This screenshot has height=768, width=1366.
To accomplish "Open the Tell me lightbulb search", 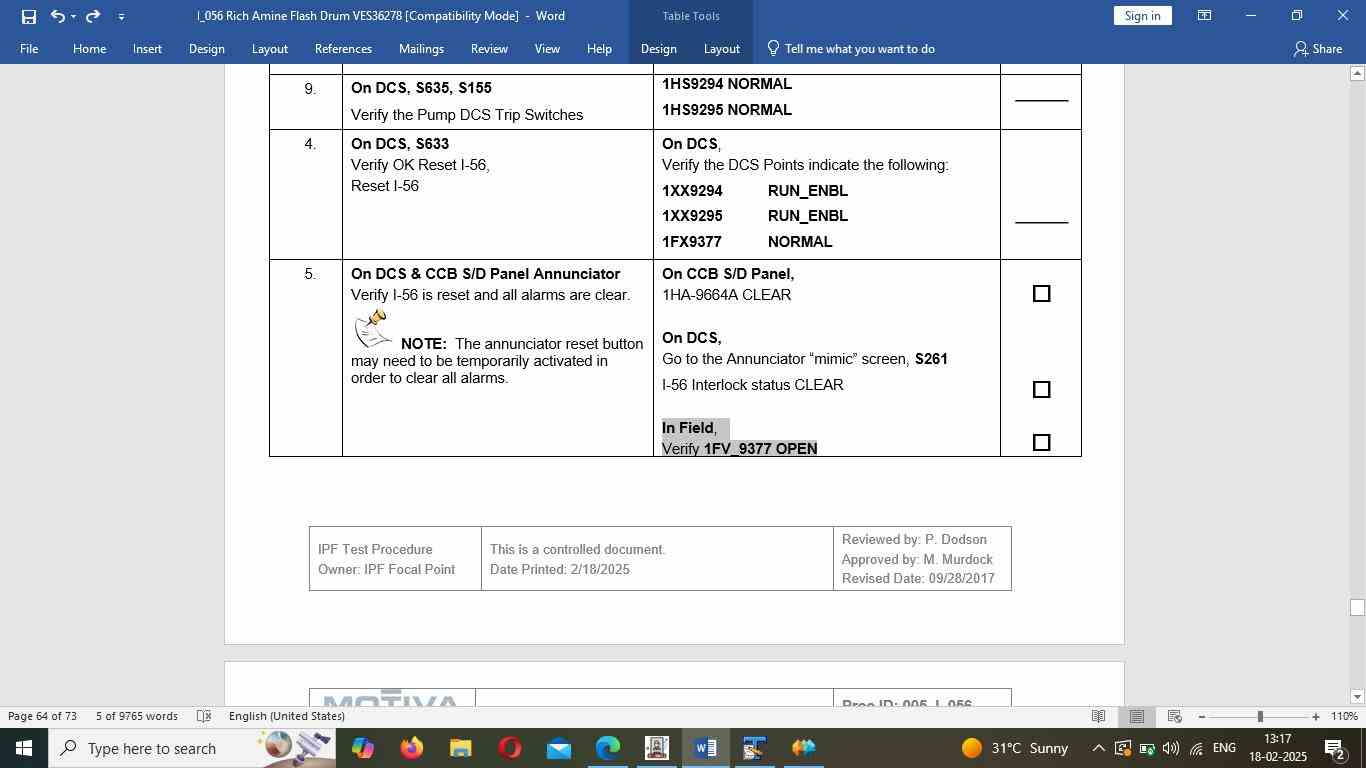I will pos(773,48).
